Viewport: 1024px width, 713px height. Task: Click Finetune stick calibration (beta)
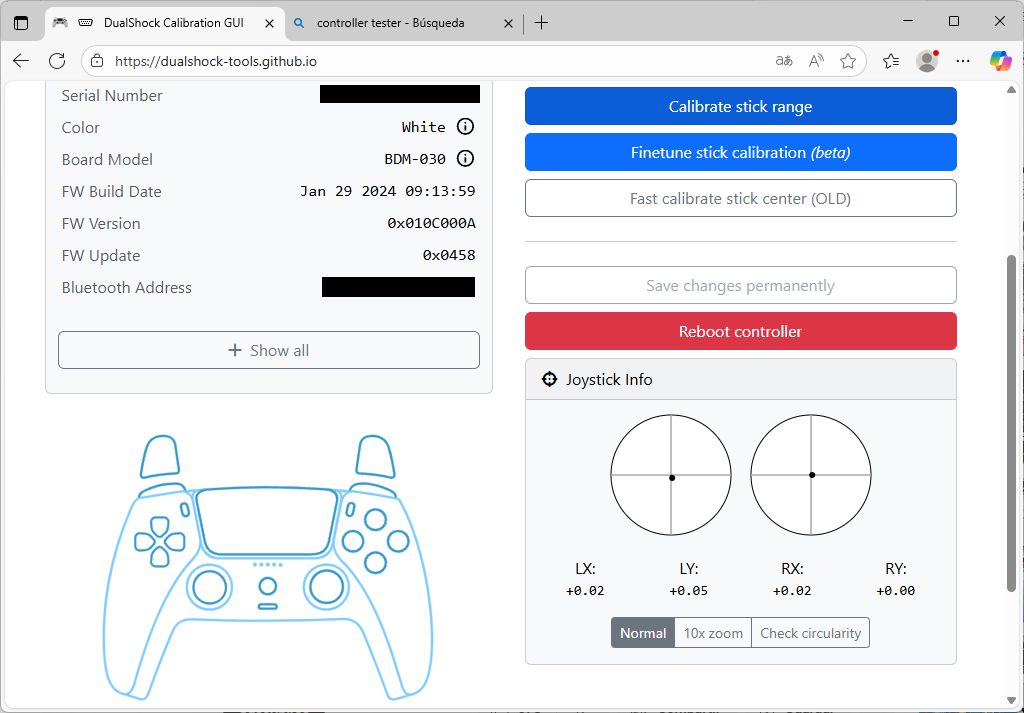[x=741, y=152]
